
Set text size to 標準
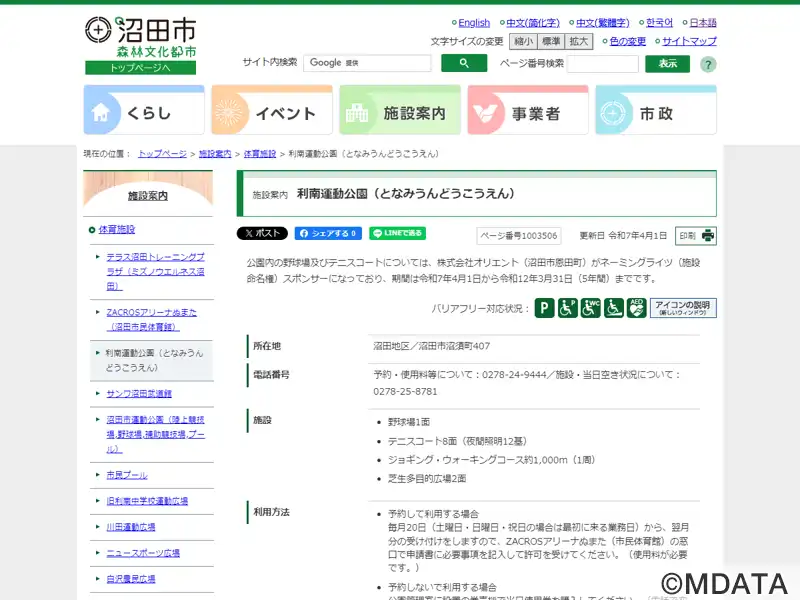click(551, 41)
